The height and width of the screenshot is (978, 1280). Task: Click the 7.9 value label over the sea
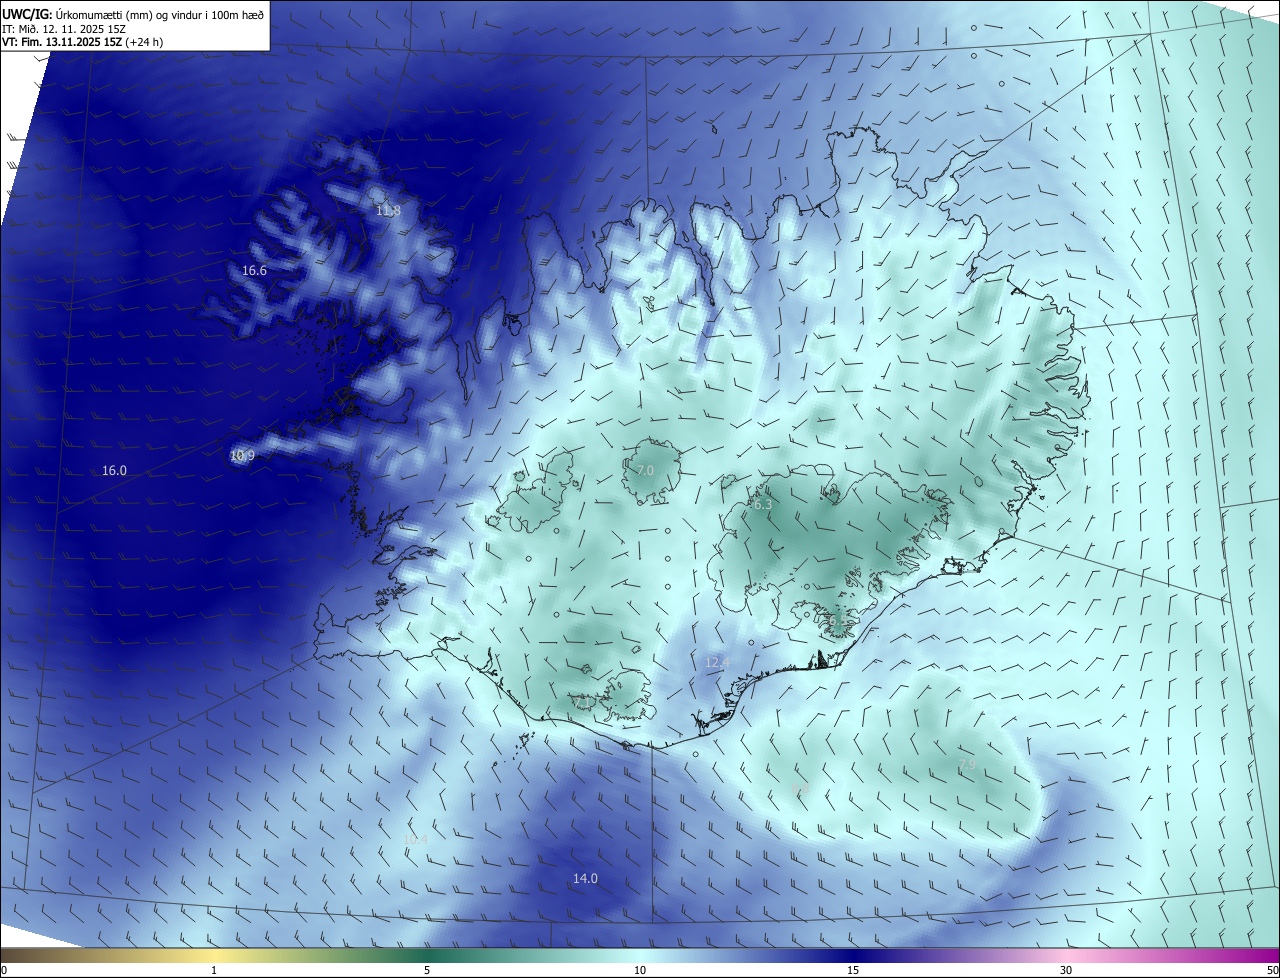967,765
